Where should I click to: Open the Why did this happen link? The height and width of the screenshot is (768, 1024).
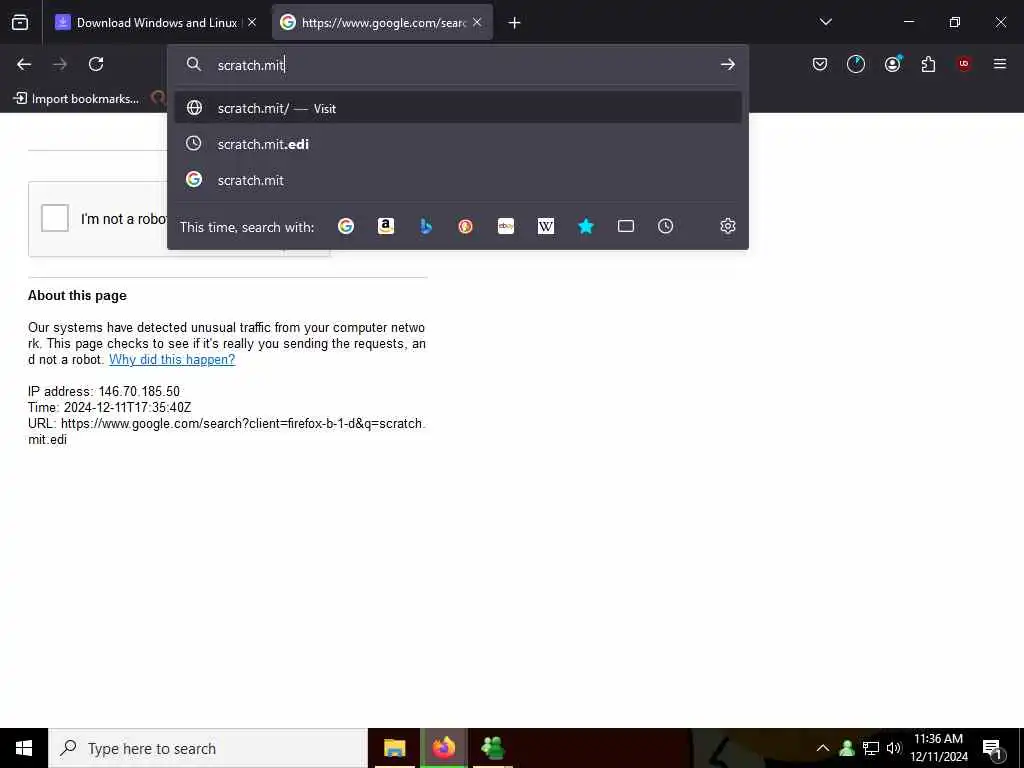pos(172,359)
